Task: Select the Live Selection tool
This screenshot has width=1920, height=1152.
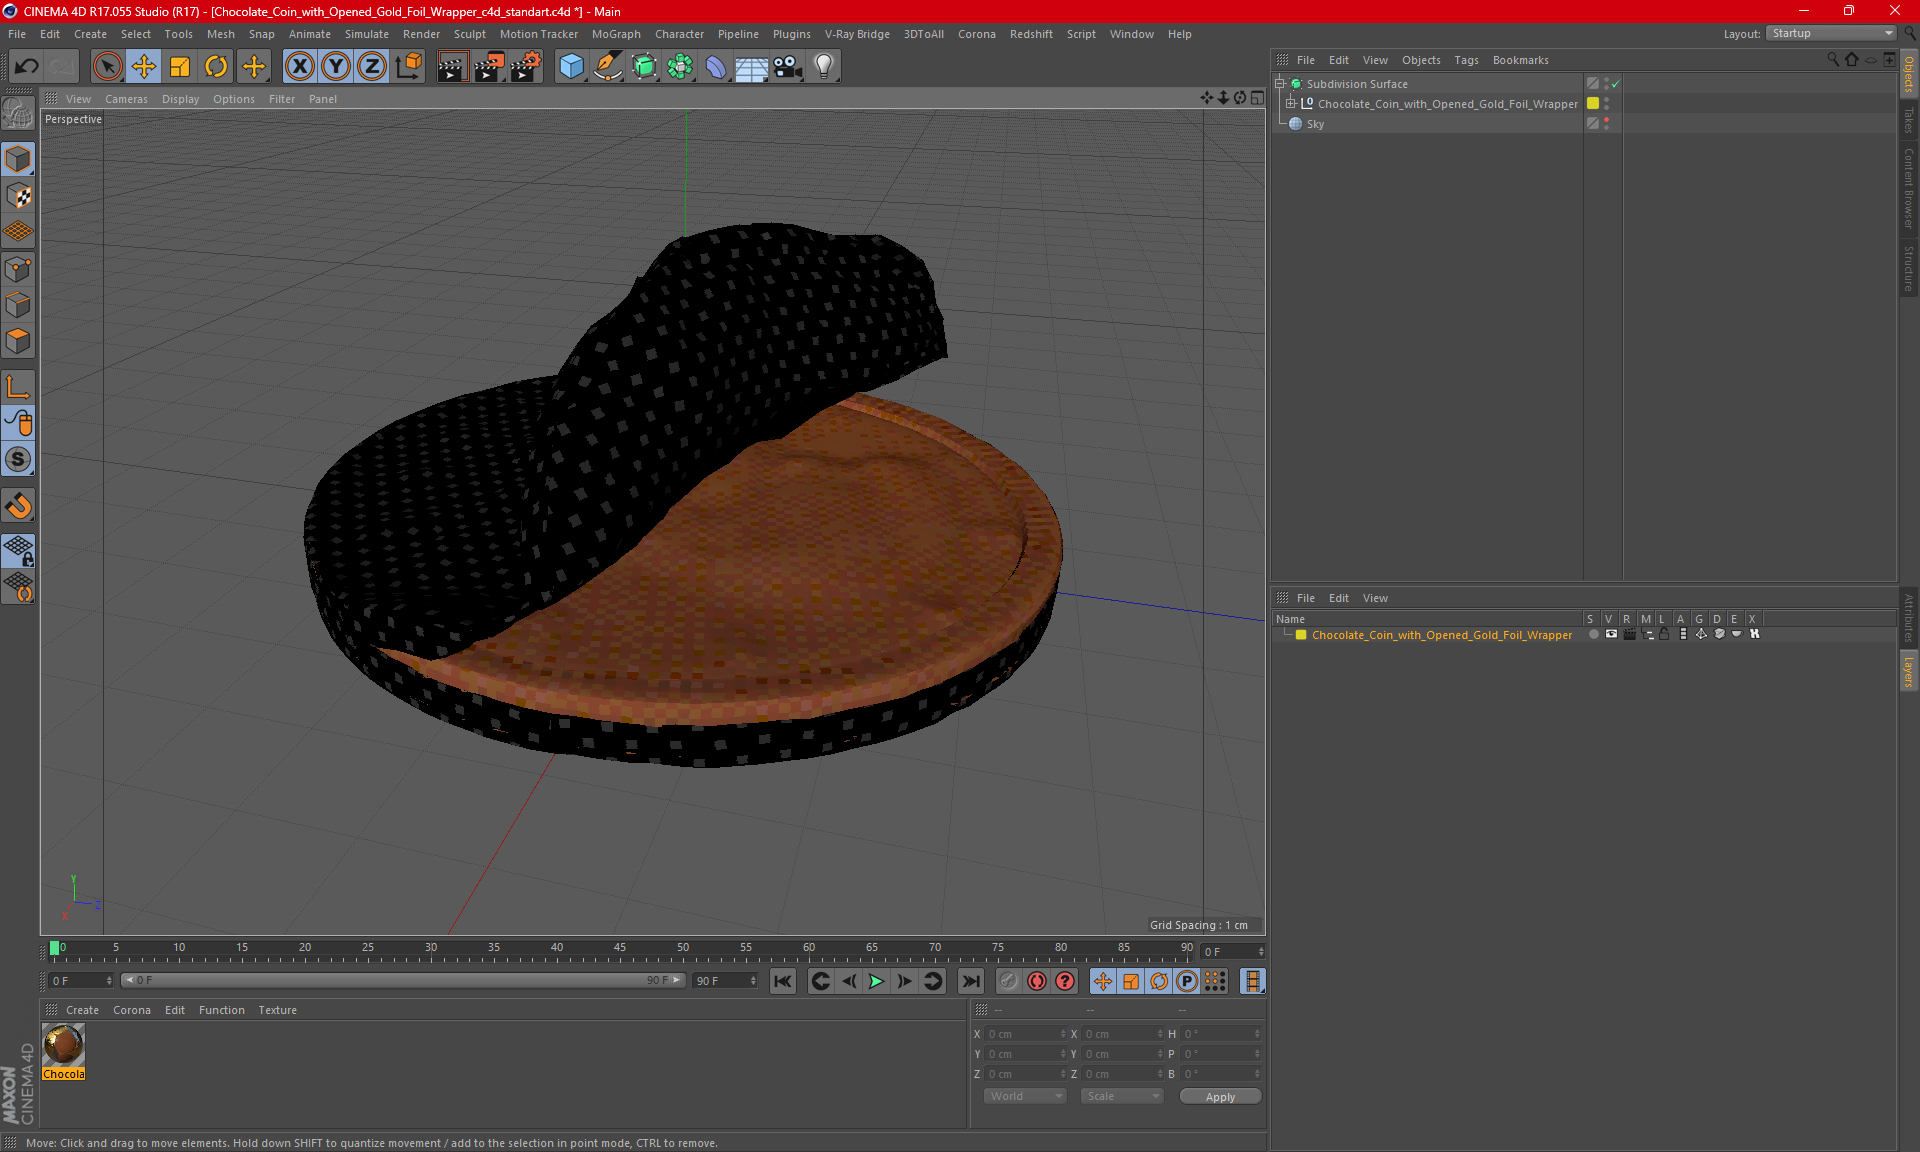Action: coord(107,66)
